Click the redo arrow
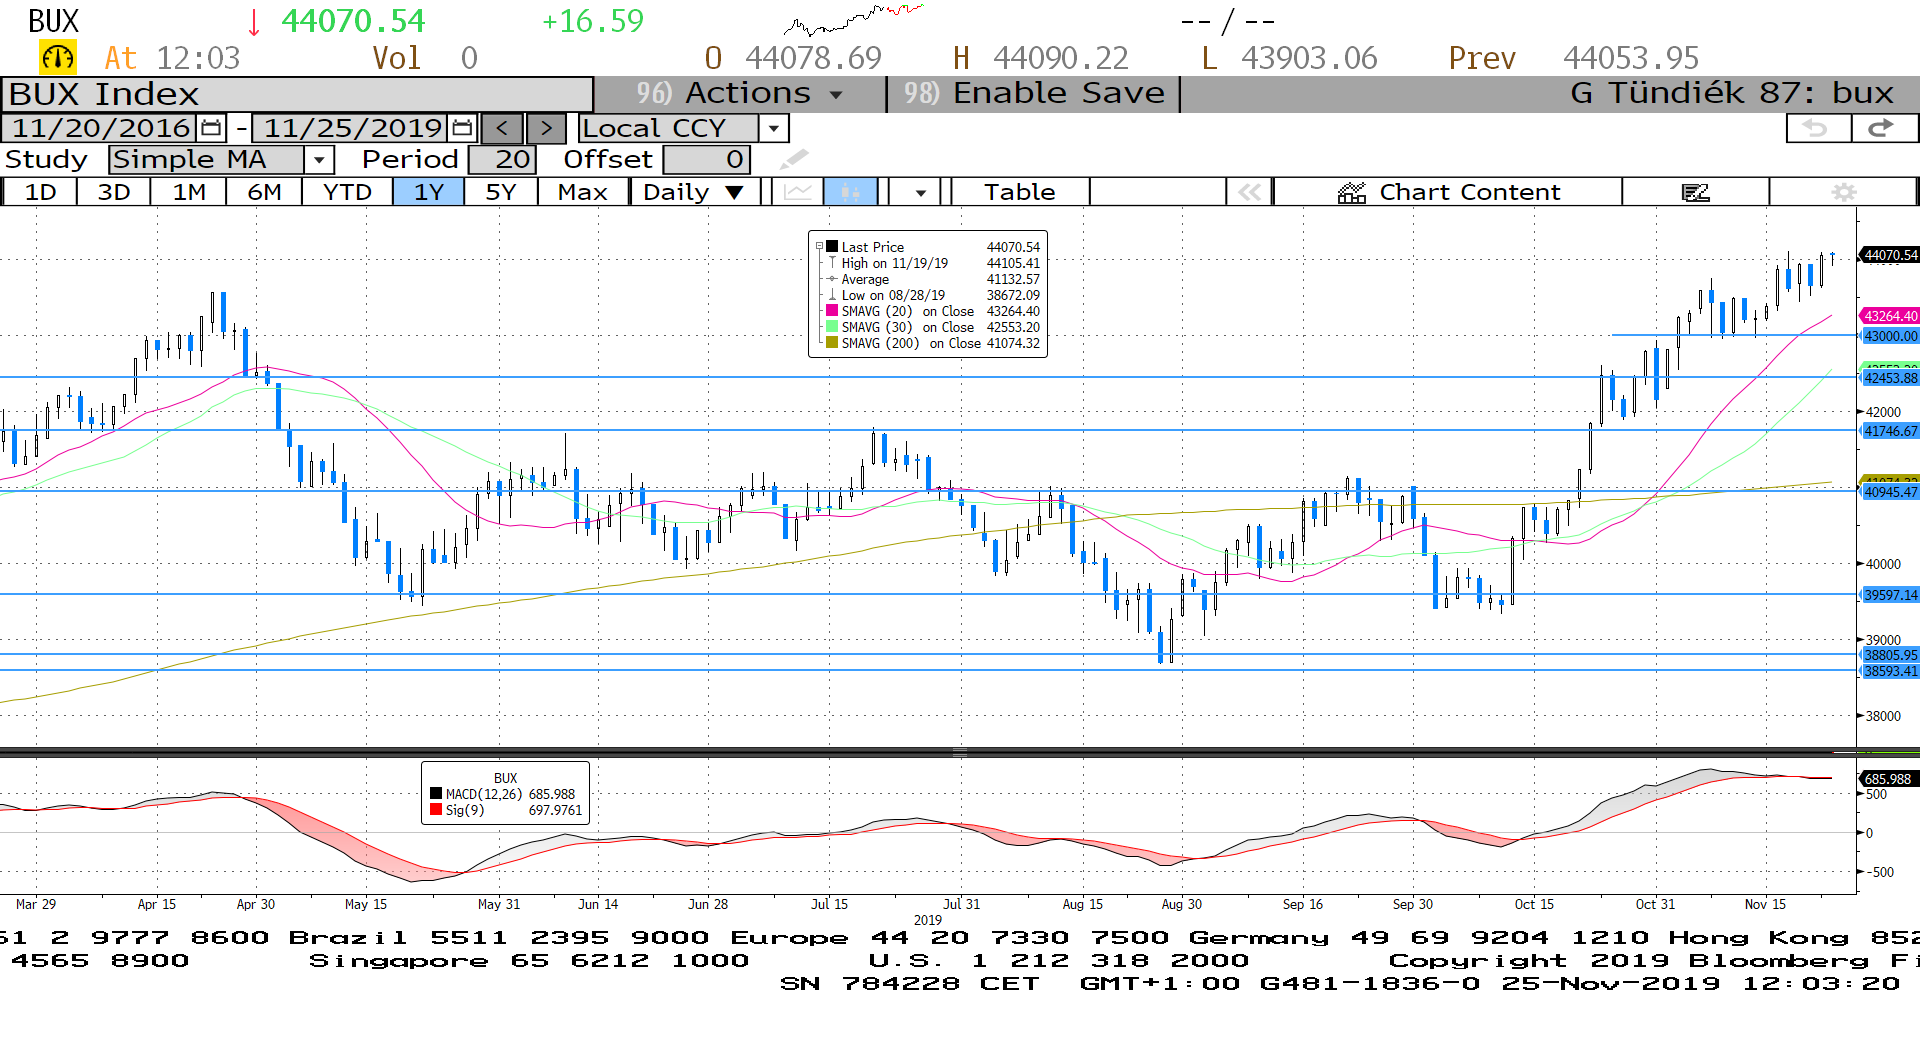Screen dimensions: 1920x1039 point(1882,128)
